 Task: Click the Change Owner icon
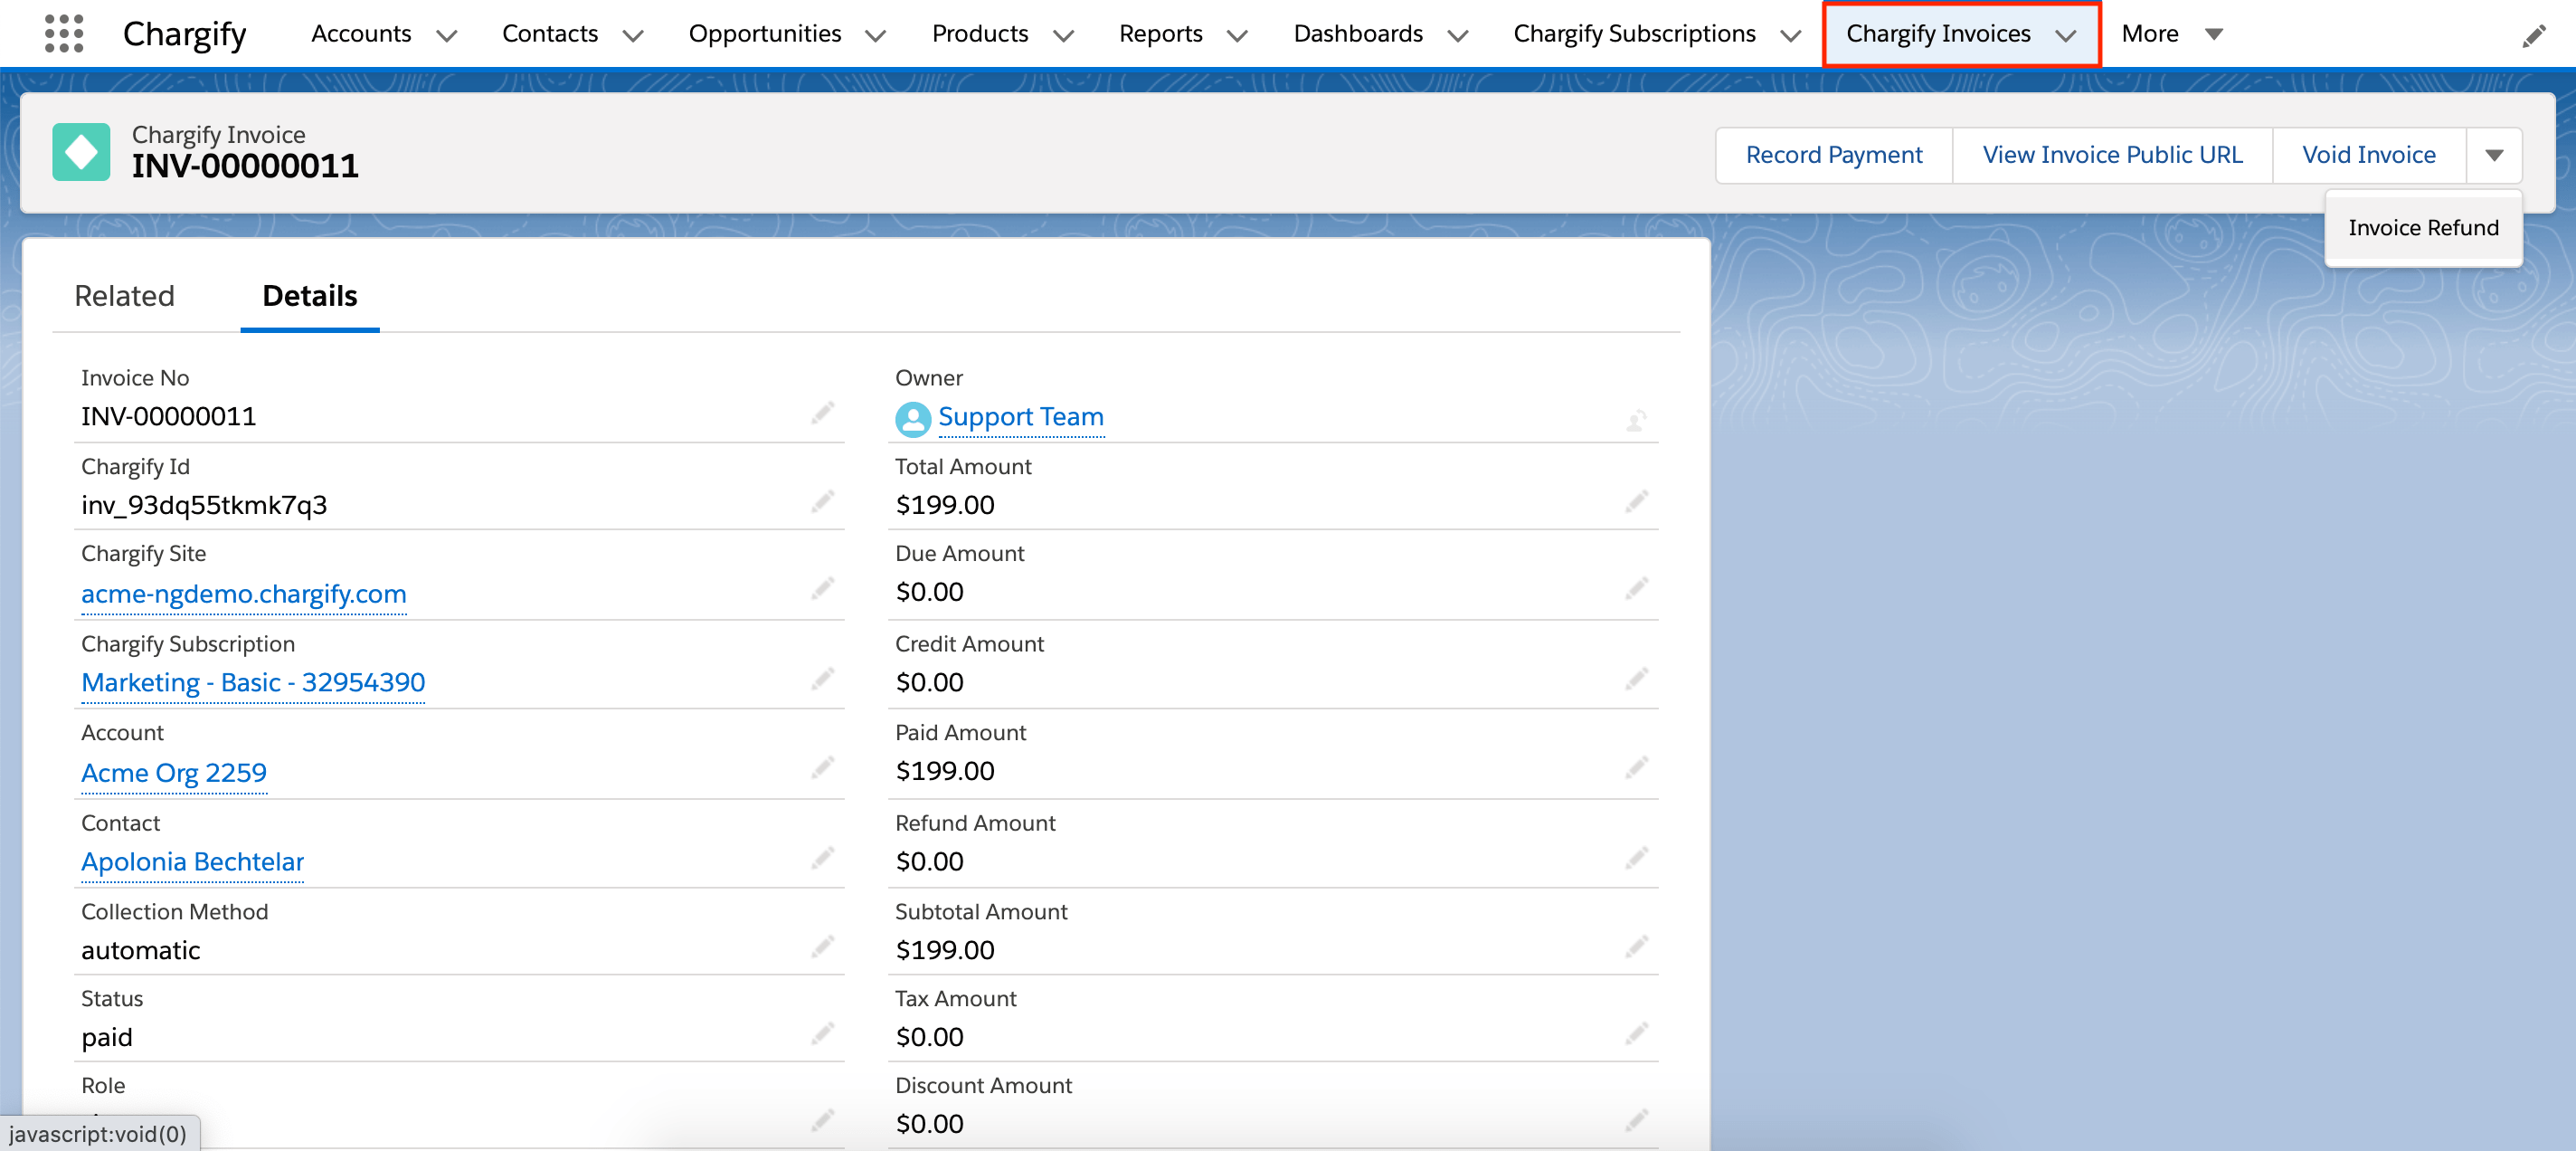(x=1636, y=421)
